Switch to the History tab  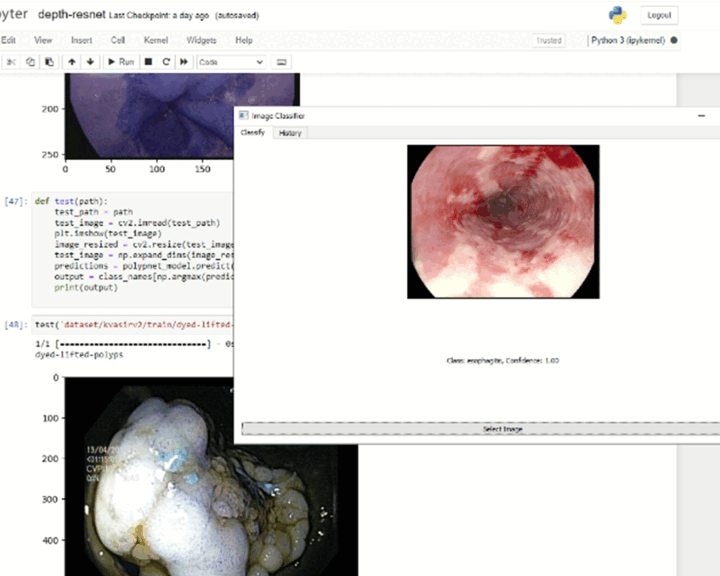(x=290, y=133)
